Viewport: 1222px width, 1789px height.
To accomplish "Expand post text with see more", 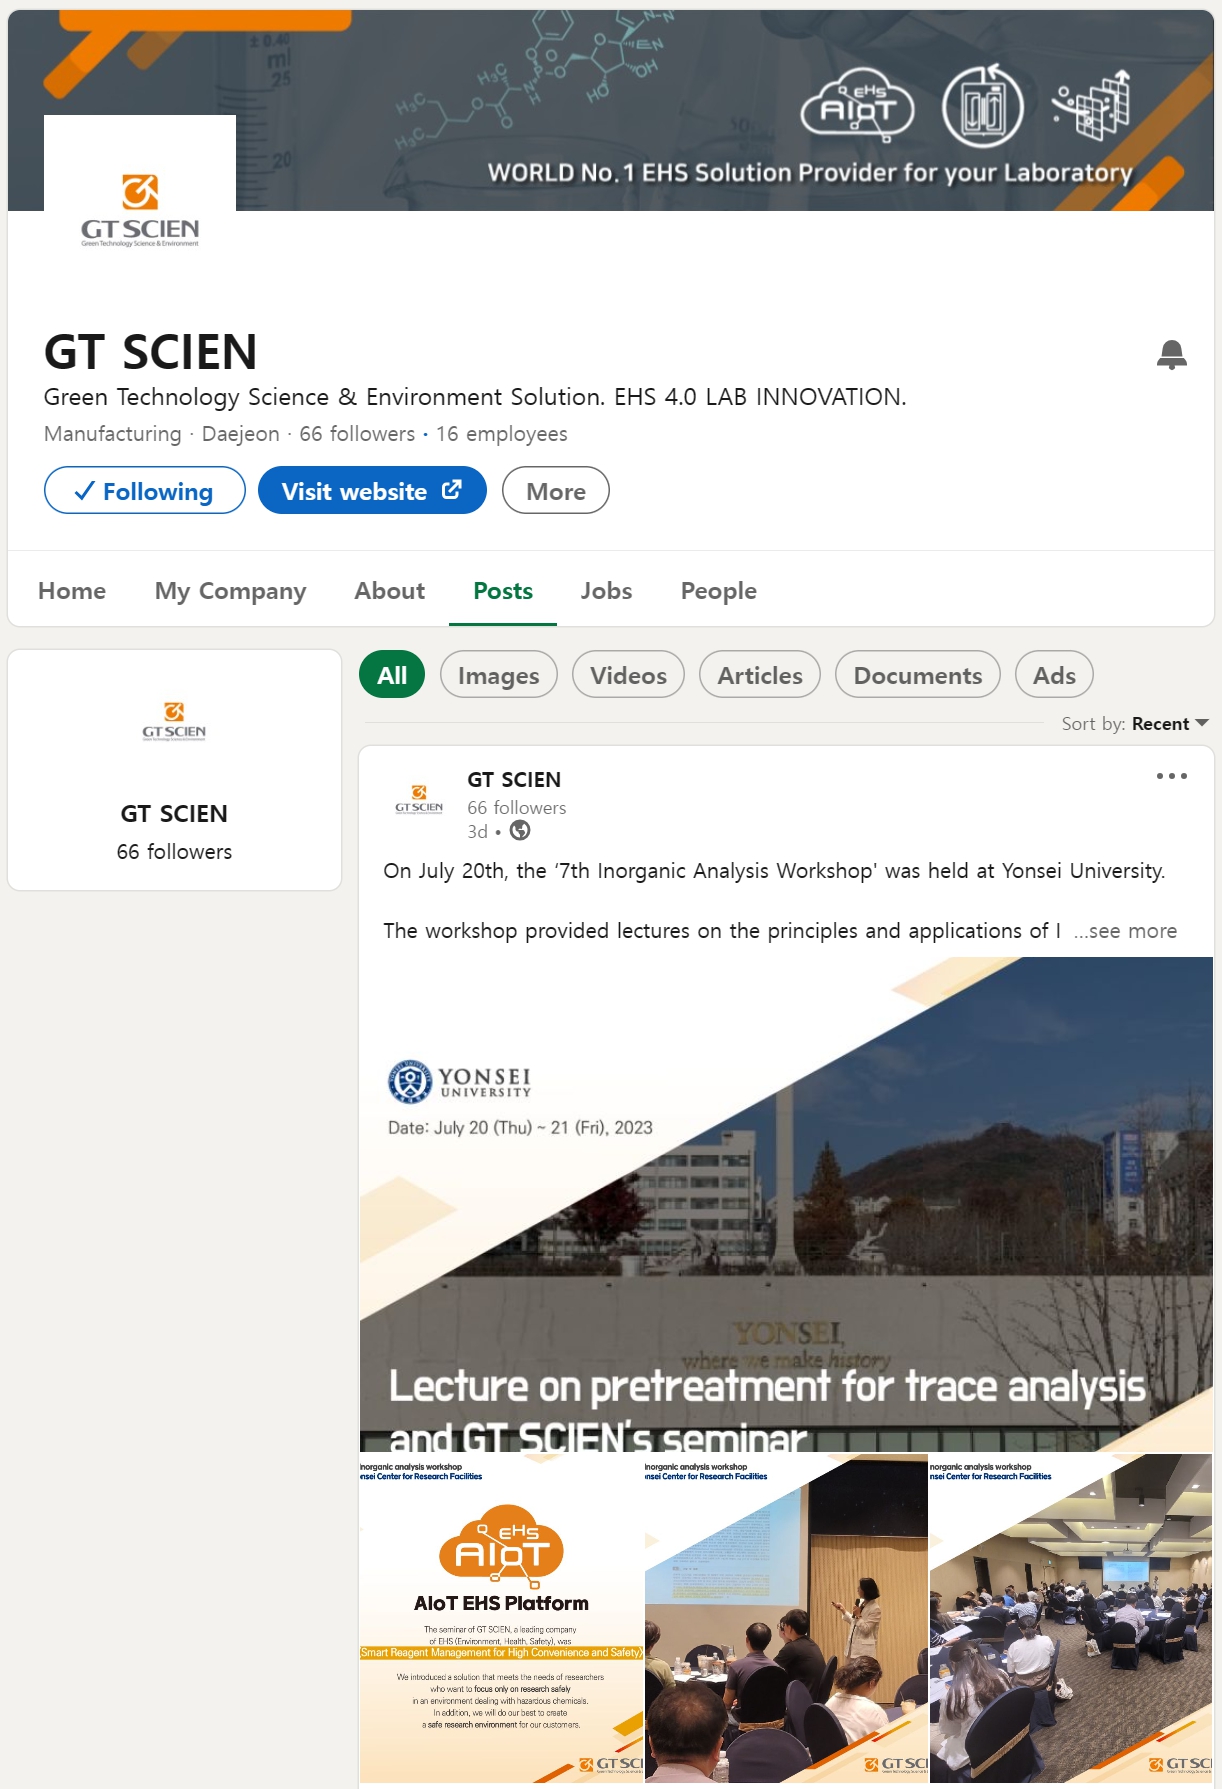I will pyautogui.click(x=1126, y=931).
